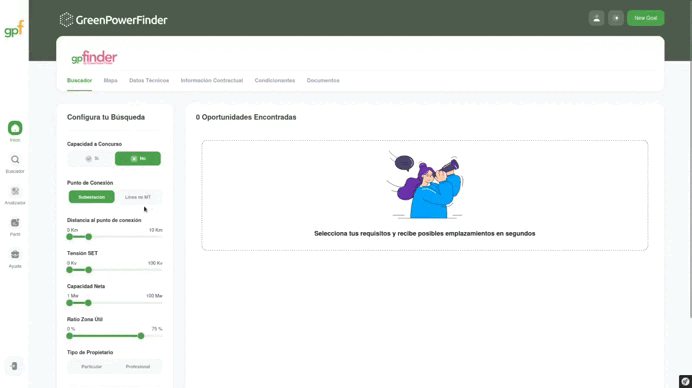Click the right handle of Capacidad Neta slider
The image size is (692, 388).
pos(88,303)
